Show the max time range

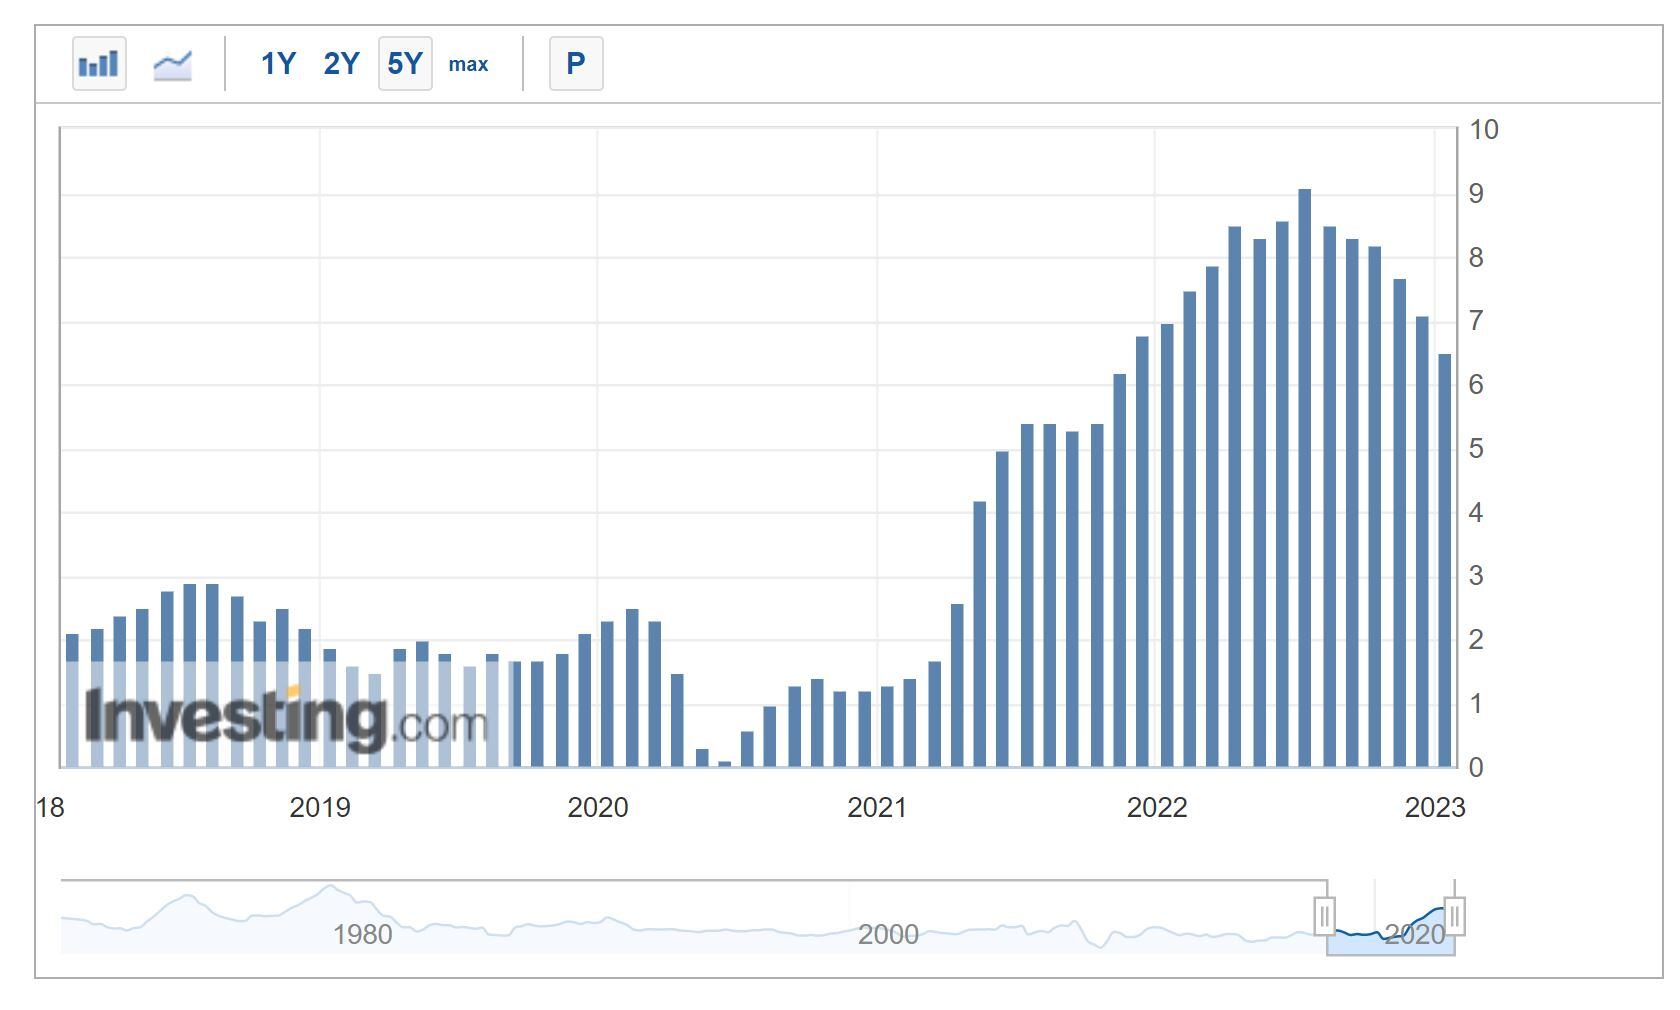click(x=468, y=64)
